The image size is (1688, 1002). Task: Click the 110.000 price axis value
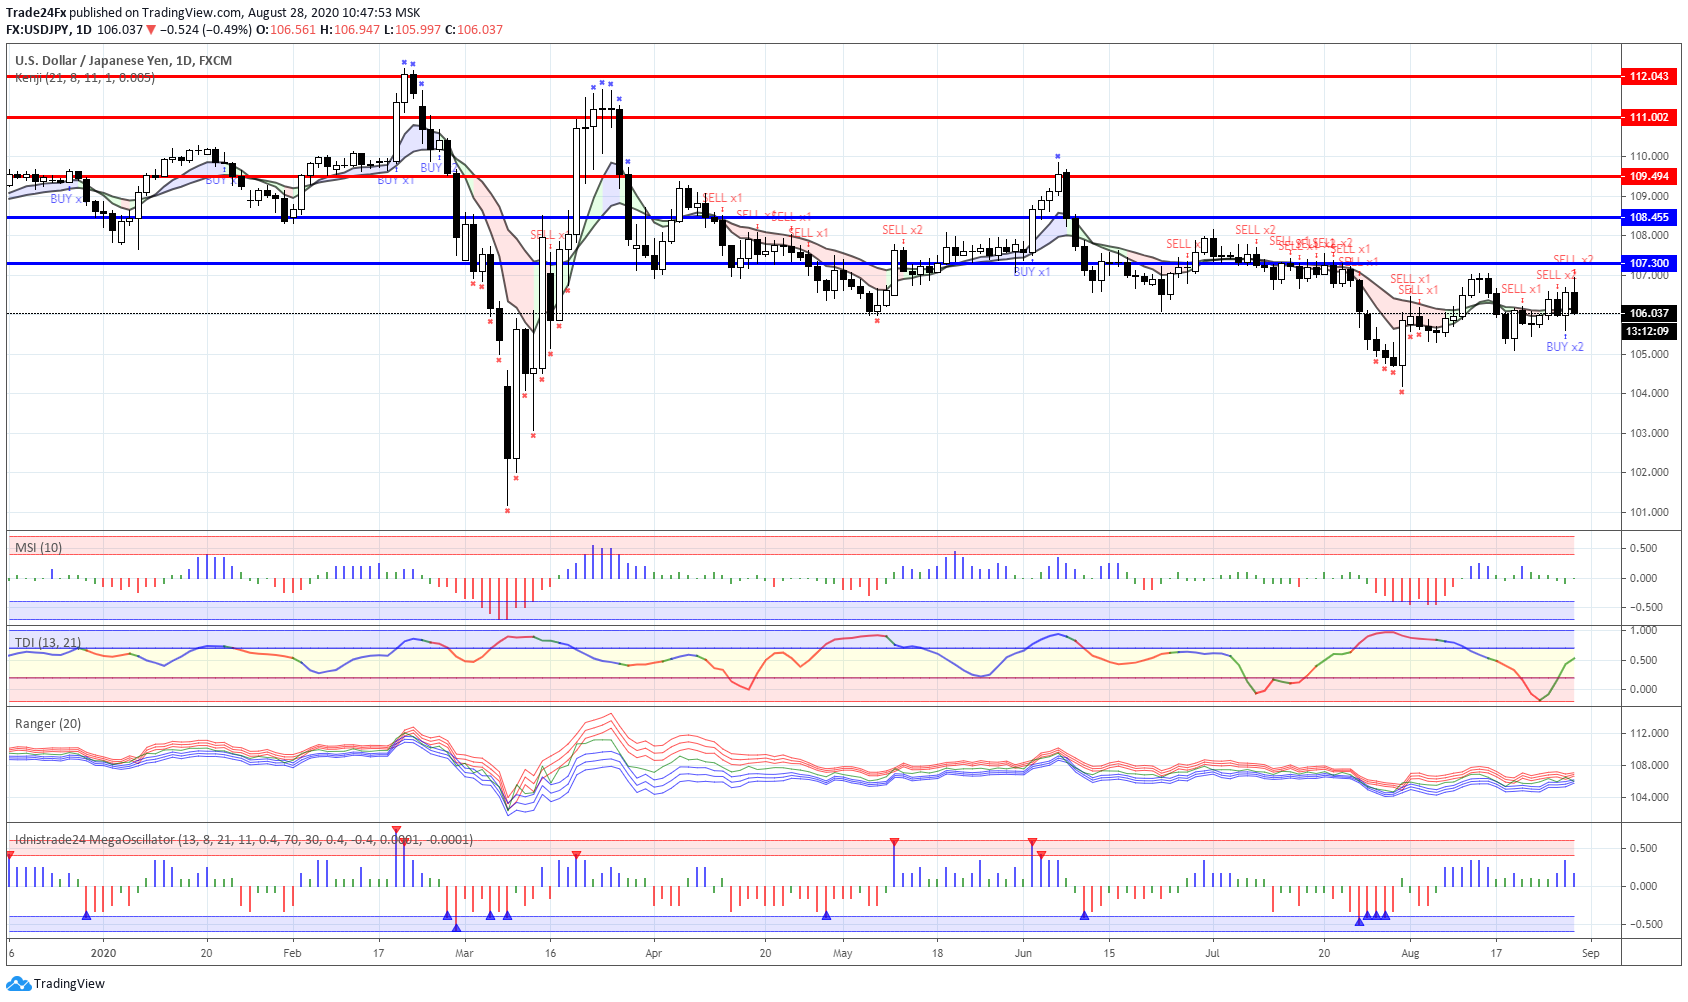pyautogui.click(x=1649, y=156)
